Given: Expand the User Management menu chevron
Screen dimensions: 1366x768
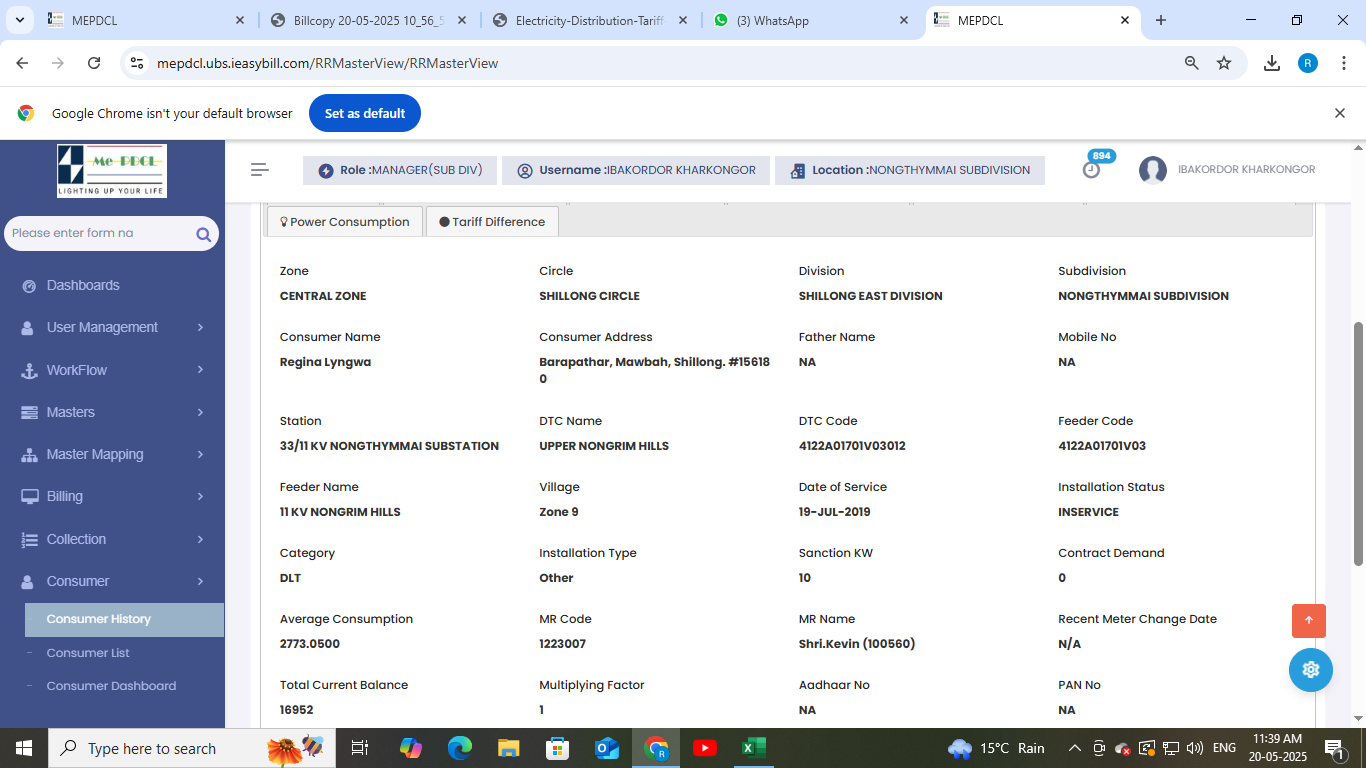Looking at the screenshot, I should point(200,328).
